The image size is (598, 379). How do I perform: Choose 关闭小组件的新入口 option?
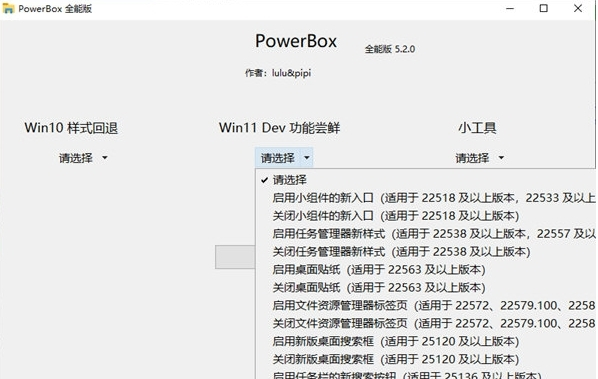coord(425,215)
